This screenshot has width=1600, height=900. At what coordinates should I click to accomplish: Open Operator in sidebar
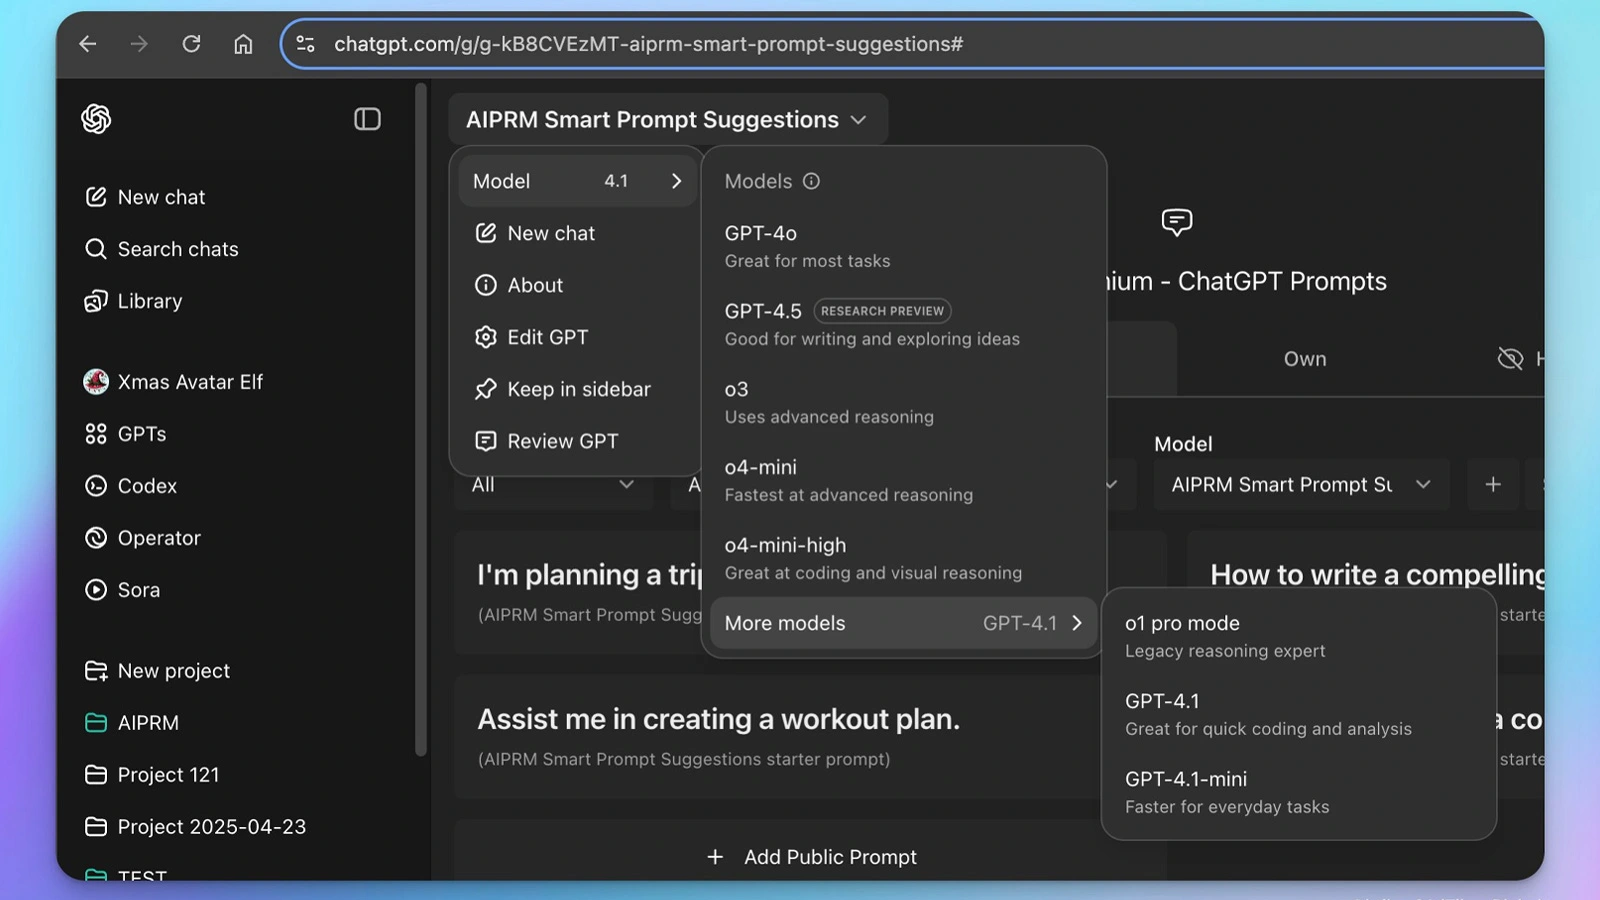pyautogui.click(x=143, y=538)
